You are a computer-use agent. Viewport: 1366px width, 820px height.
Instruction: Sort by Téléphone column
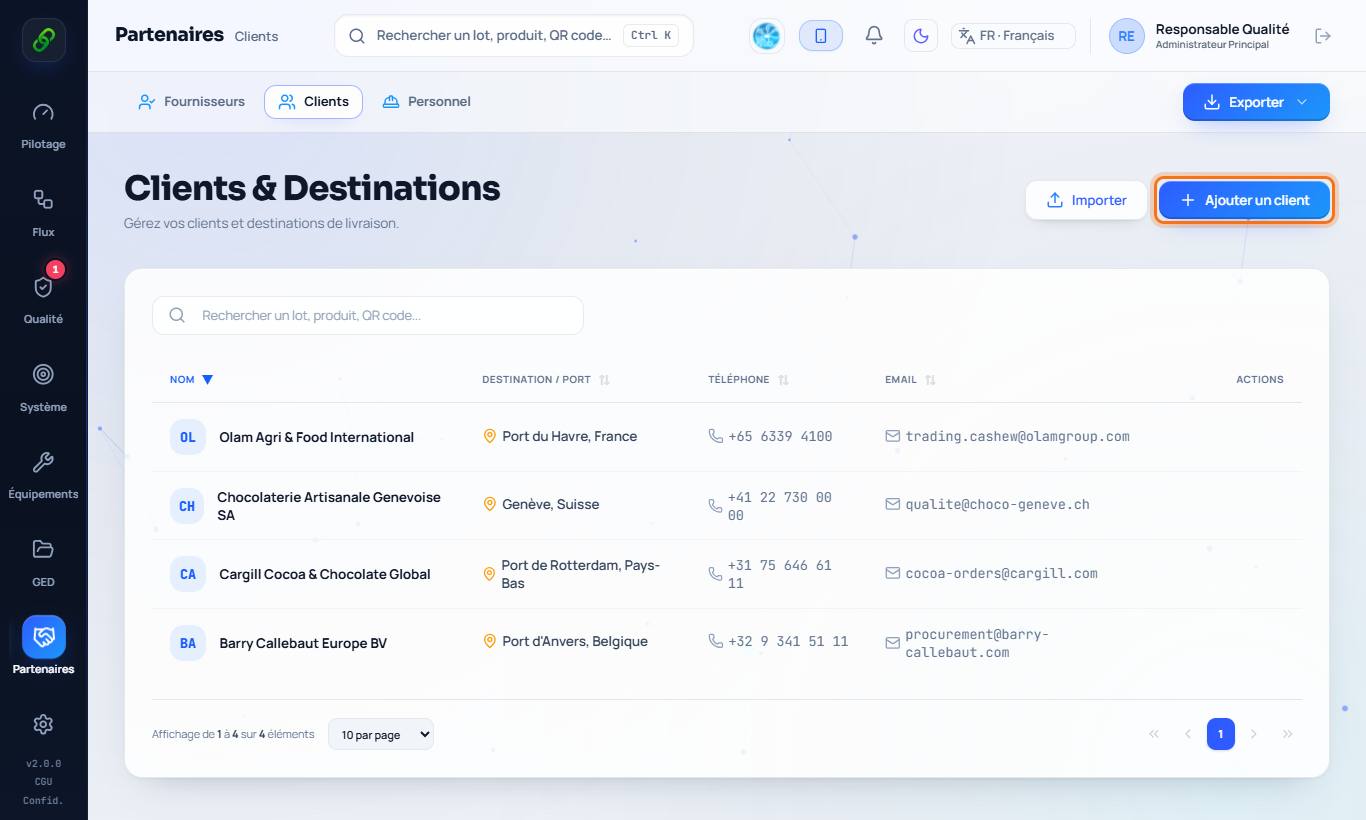click(749, 380)
